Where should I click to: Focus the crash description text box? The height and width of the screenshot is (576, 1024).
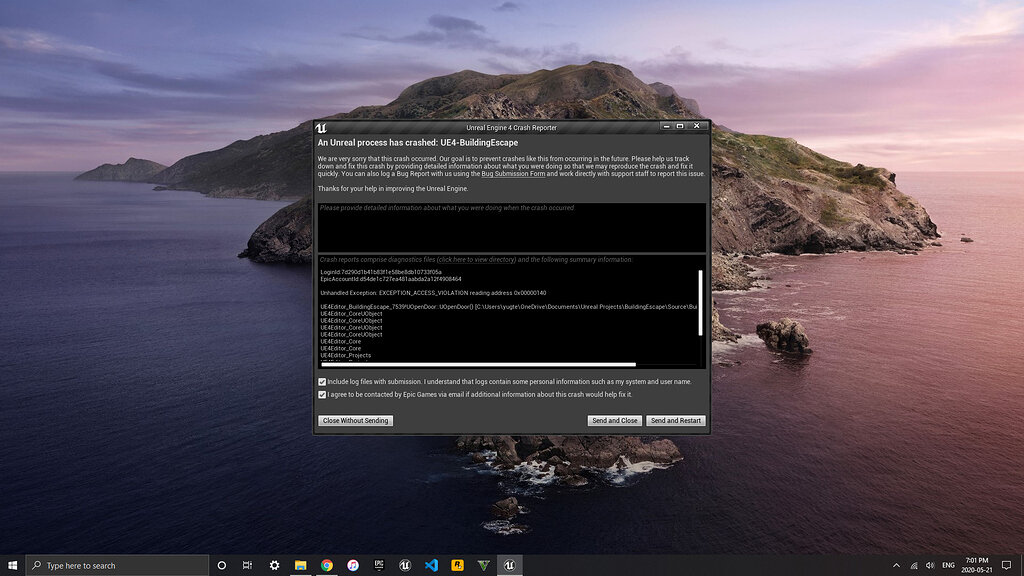[x=512, y=227]
